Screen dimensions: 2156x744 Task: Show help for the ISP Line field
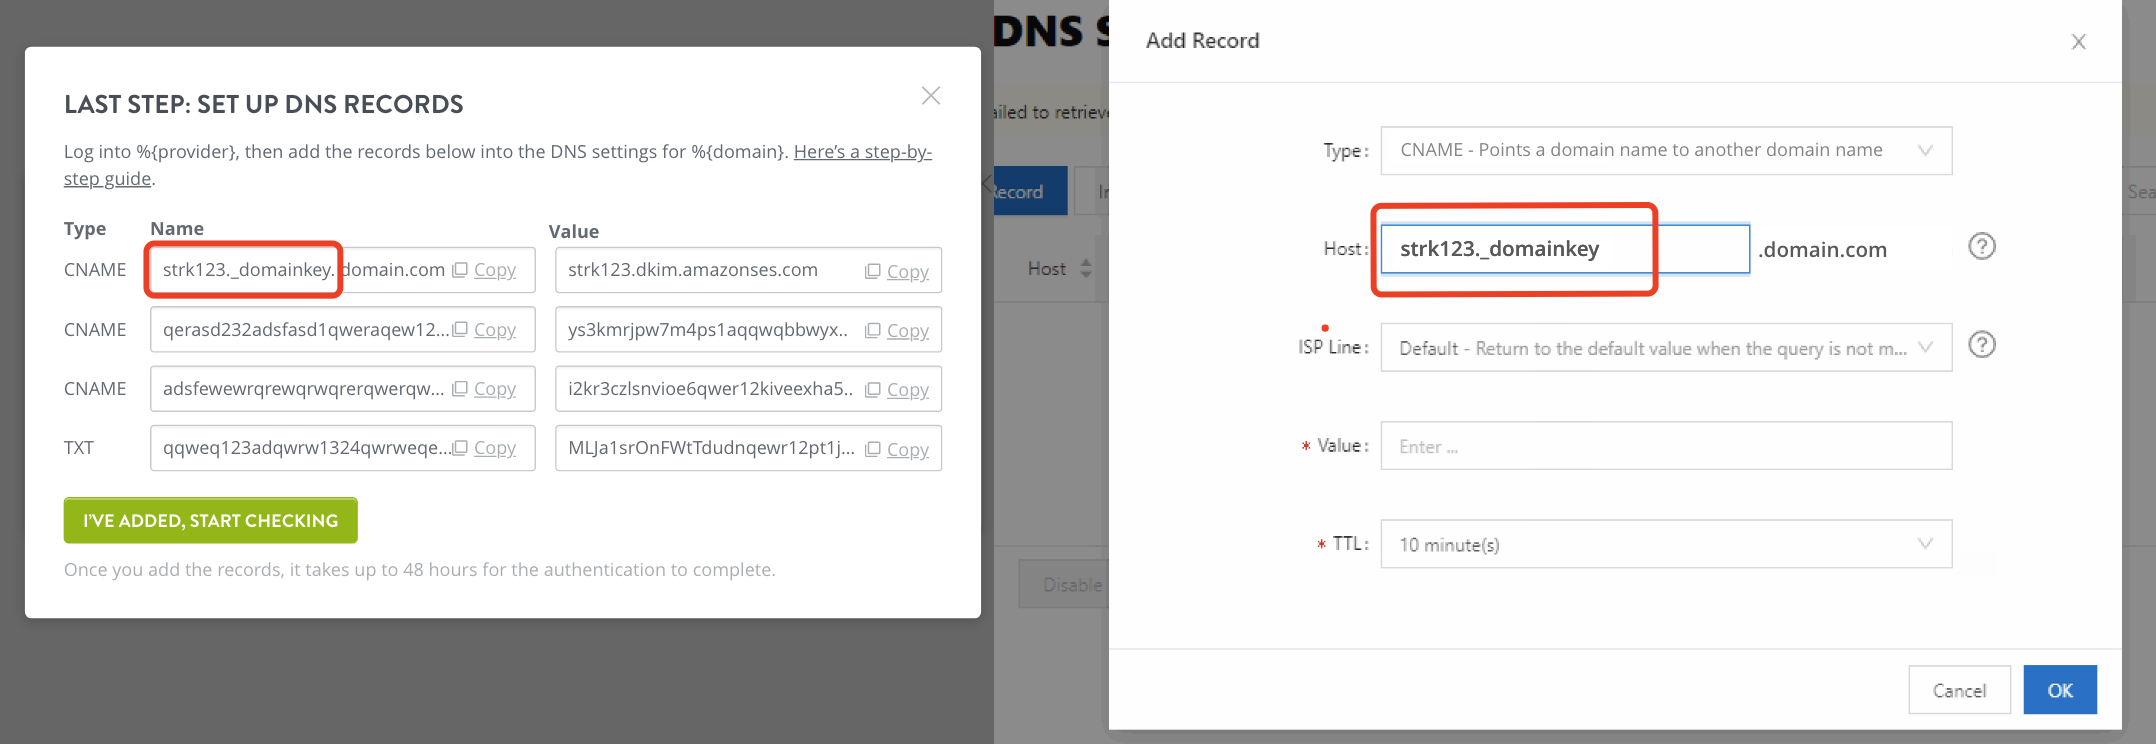point(1982,345)
